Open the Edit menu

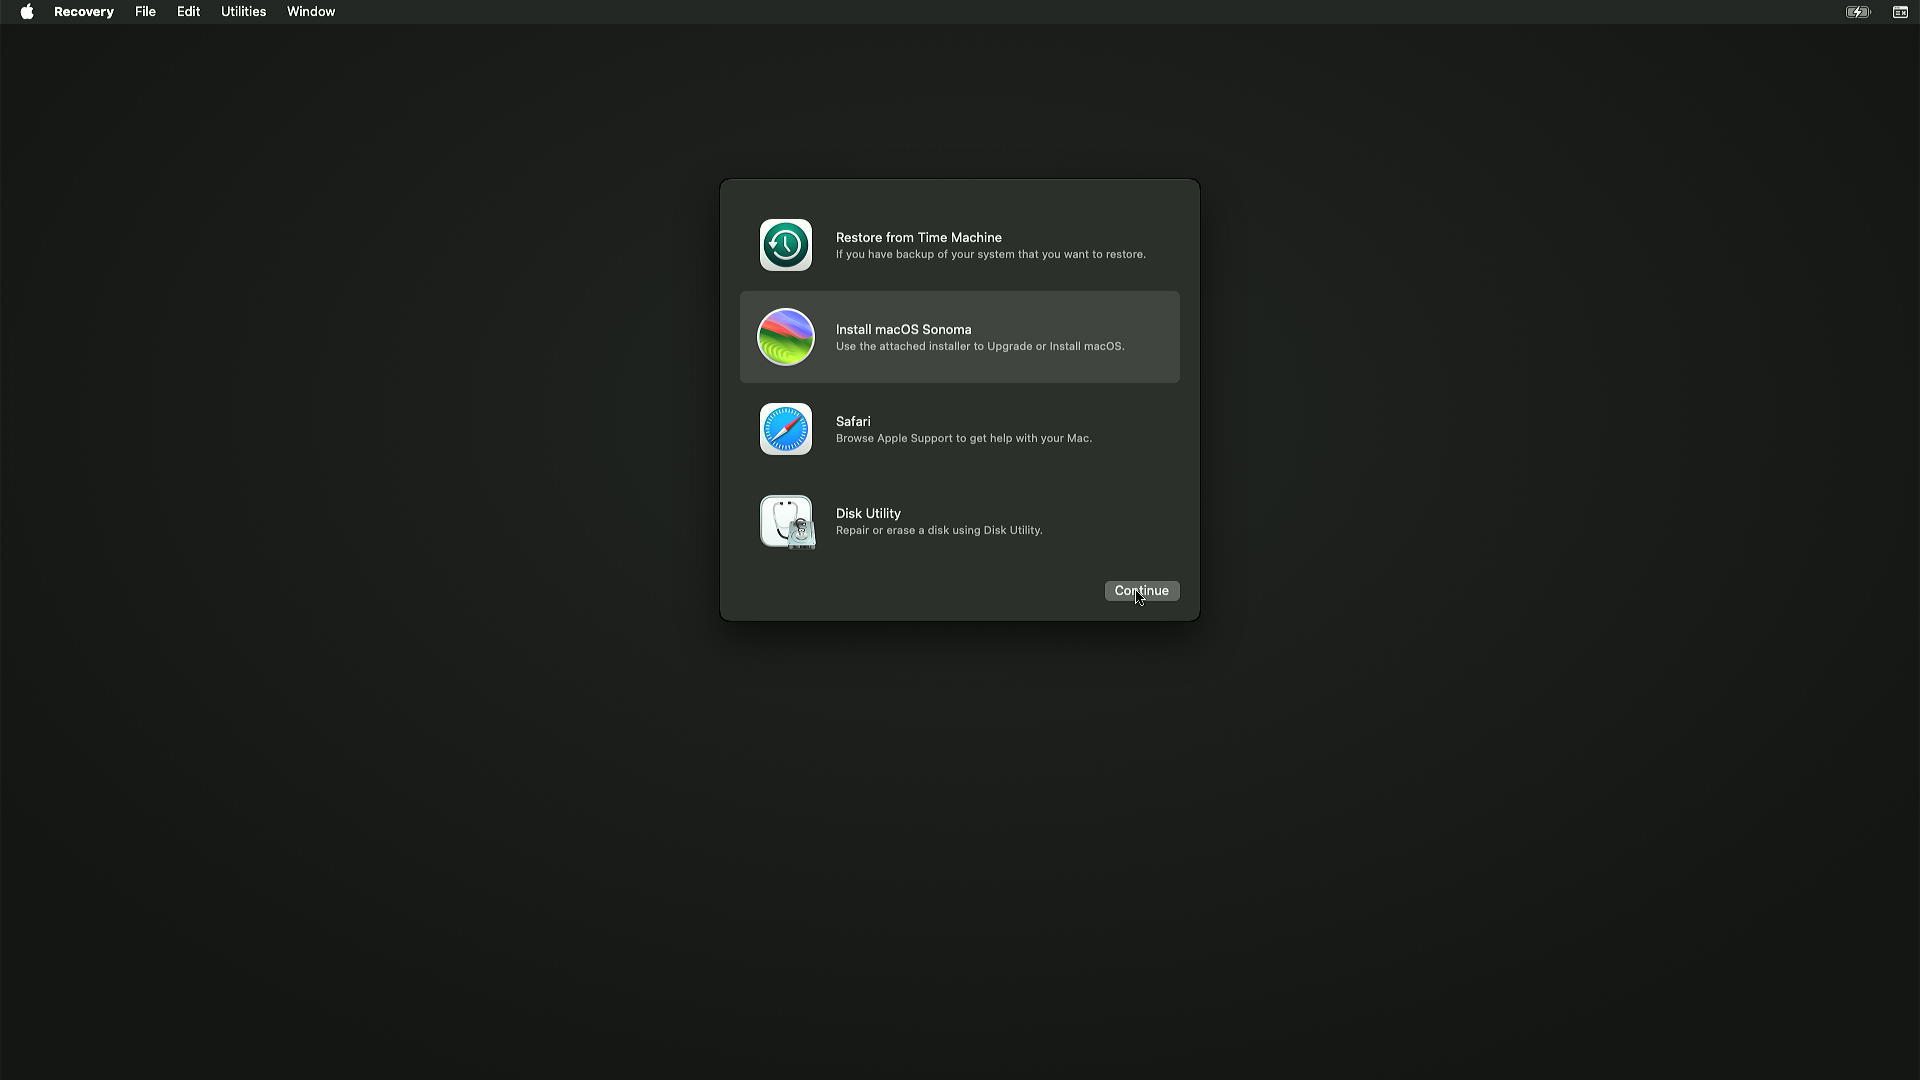pyautogui.click(x=188, y=12)
